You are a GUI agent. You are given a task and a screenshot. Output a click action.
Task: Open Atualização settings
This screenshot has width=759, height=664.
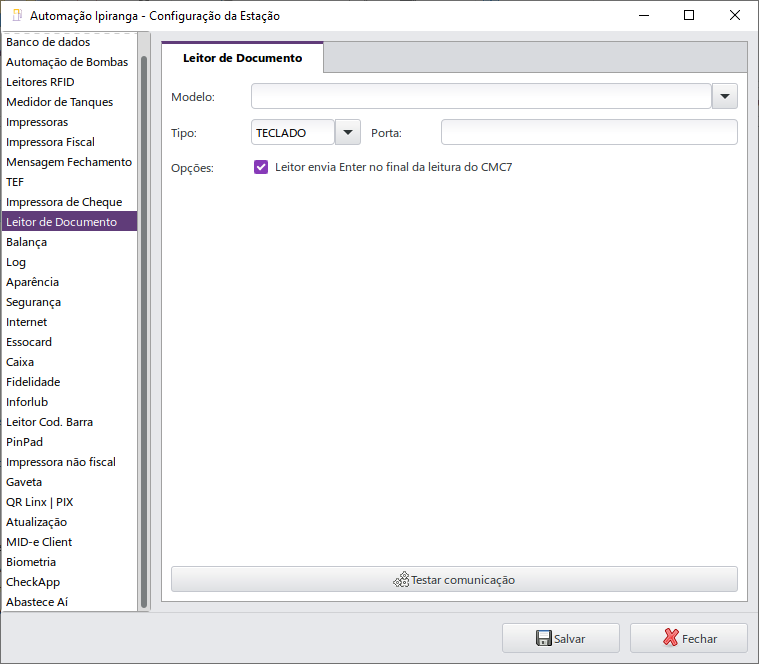[x=70, y=522]
